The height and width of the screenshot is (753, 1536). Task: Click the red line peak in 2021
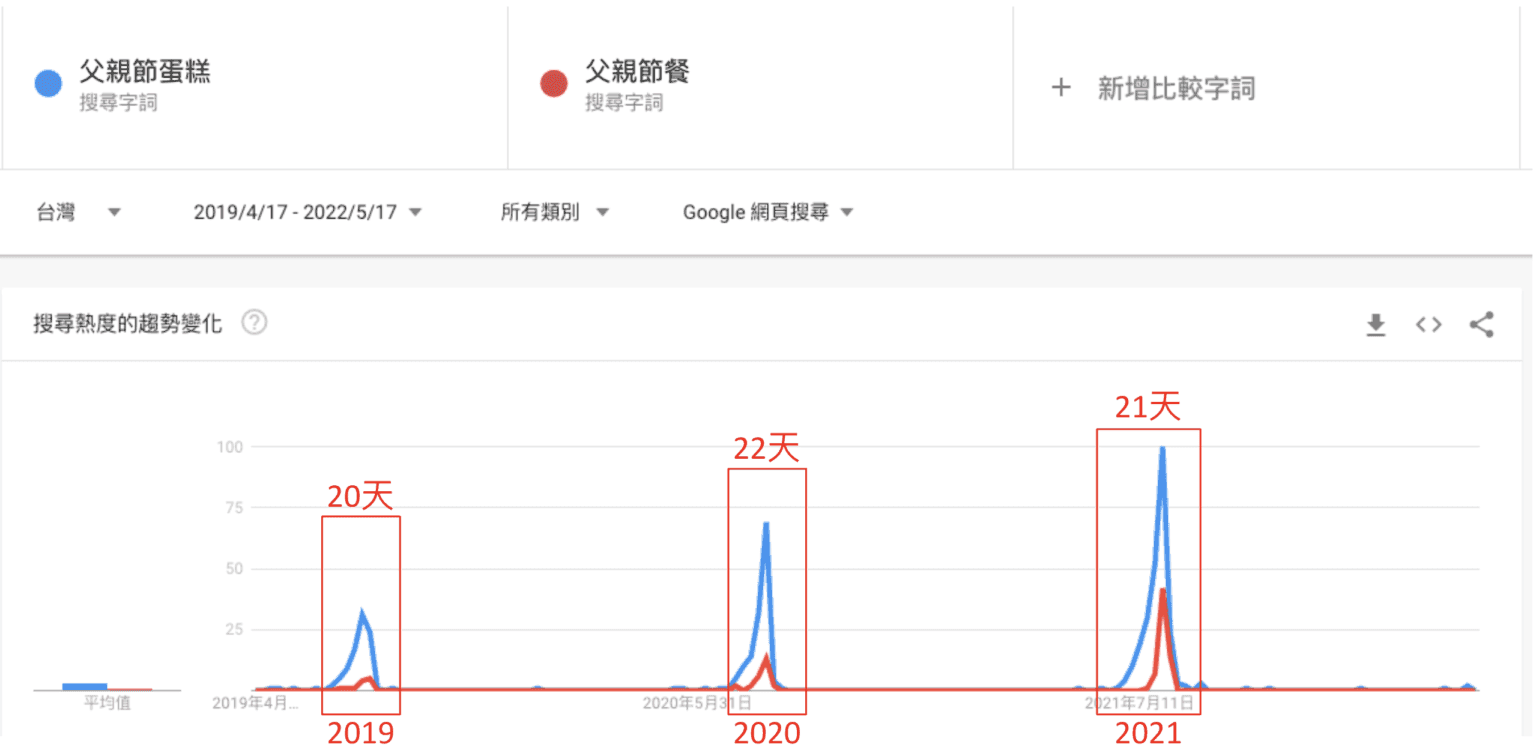point(1162,590)
